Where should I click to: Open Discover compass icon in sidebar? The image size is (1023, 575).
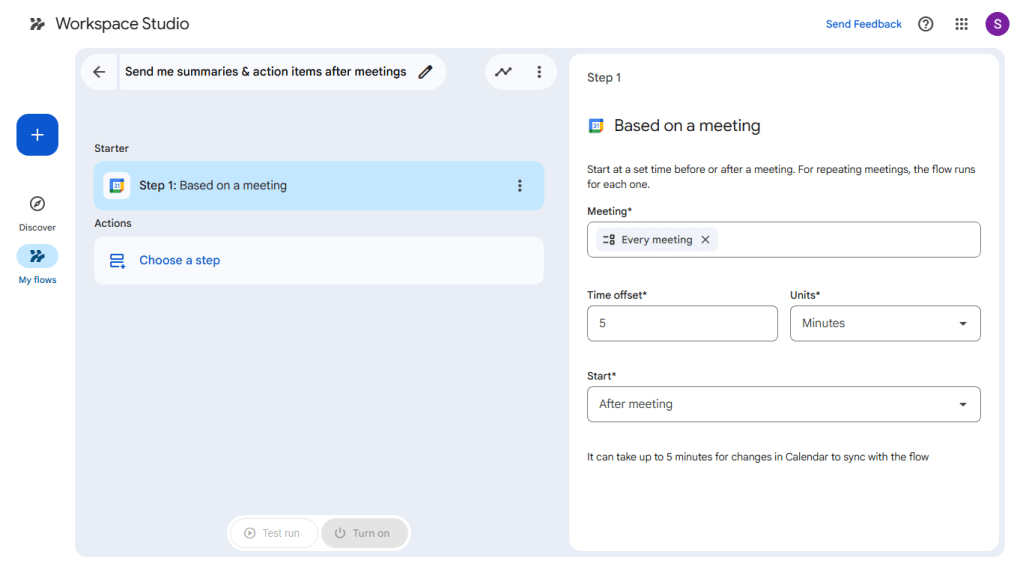(x=37, y=204)
